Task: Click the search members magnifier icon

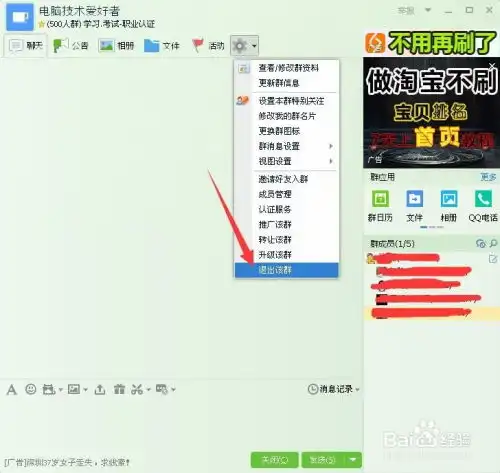Action: (x=494, y=244)
